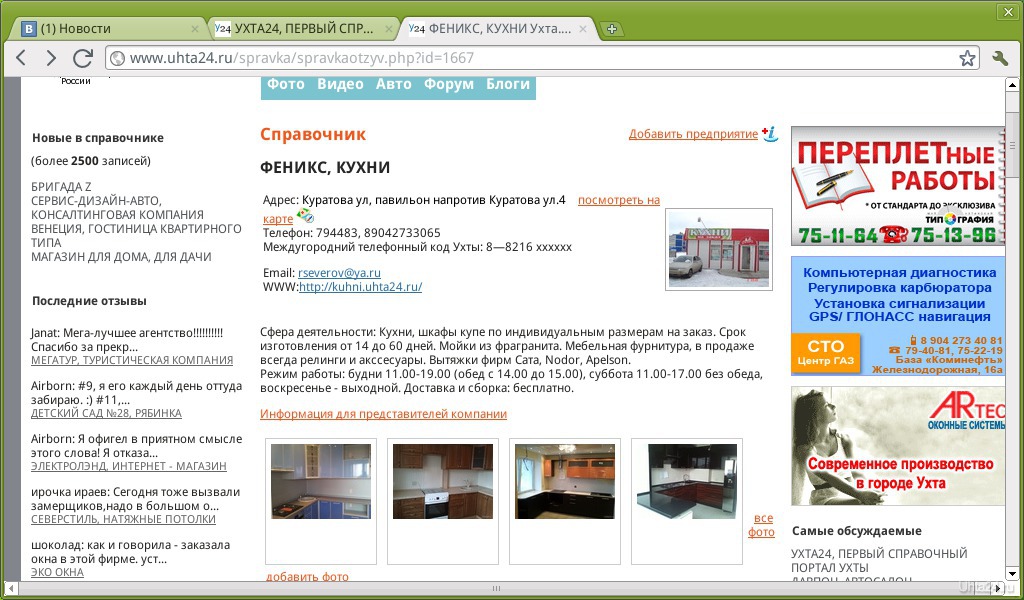The width and height of the screenshot is (1024, 600).
Task: Open the dark red kitchen thumbnail
Action: click(687, 481)
